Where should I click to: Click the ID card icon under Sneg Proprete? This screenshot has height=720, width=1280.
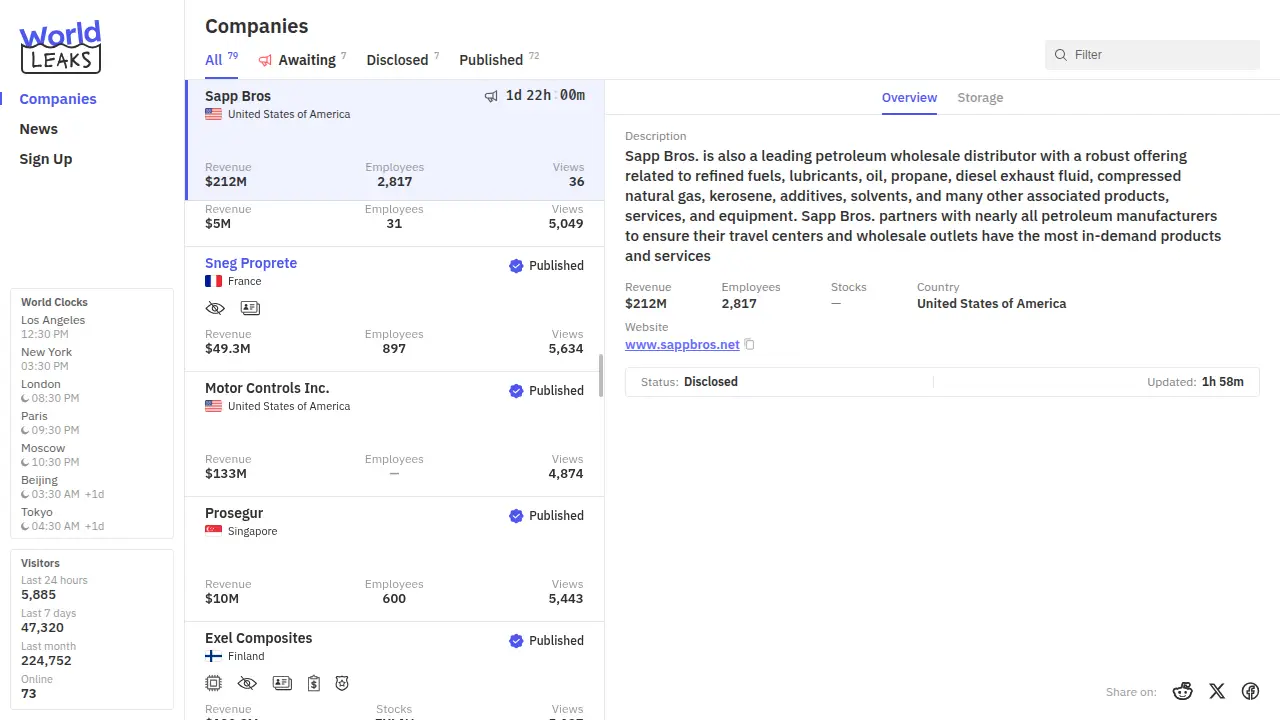pyautogui.click(x=250, y=308)
